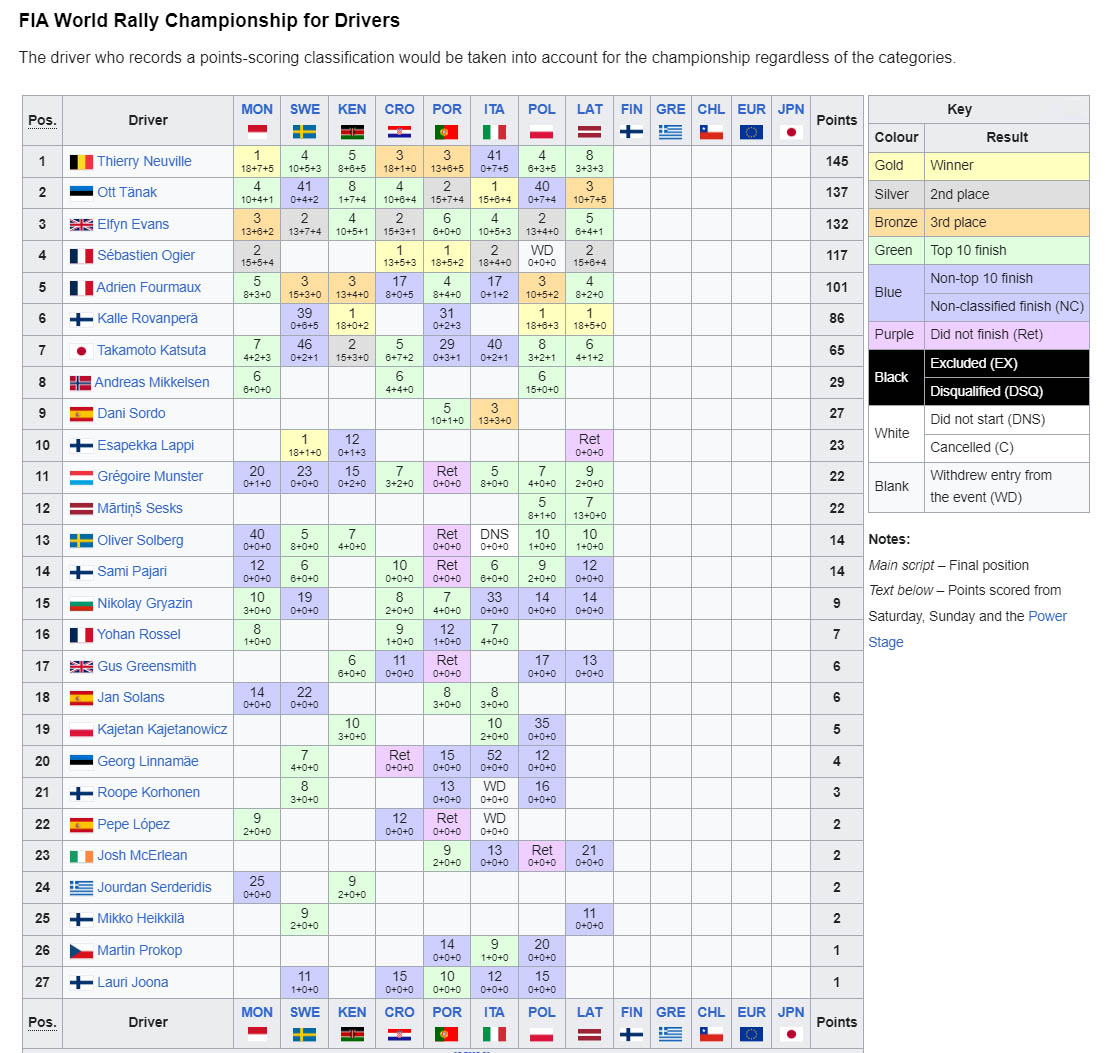Open the SWE rally link in the top header
The image size is (1110, 1053).
(304, 109)
